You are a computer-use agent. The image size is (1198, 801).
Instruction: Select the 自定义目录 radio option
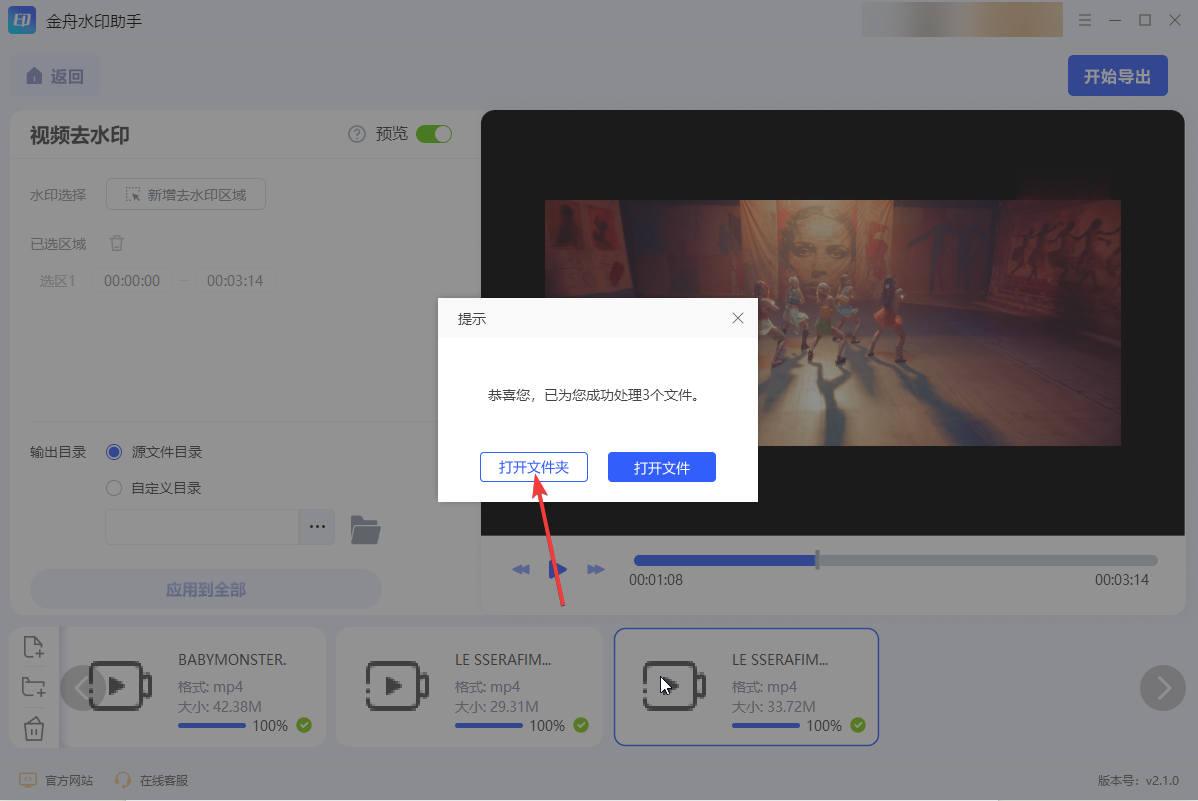114,488
